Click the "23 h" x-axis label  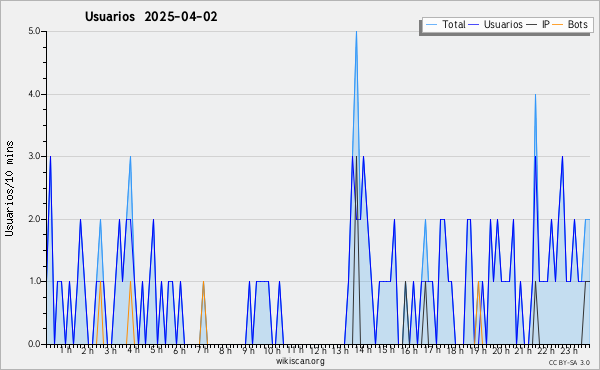[x=569, y=350]
